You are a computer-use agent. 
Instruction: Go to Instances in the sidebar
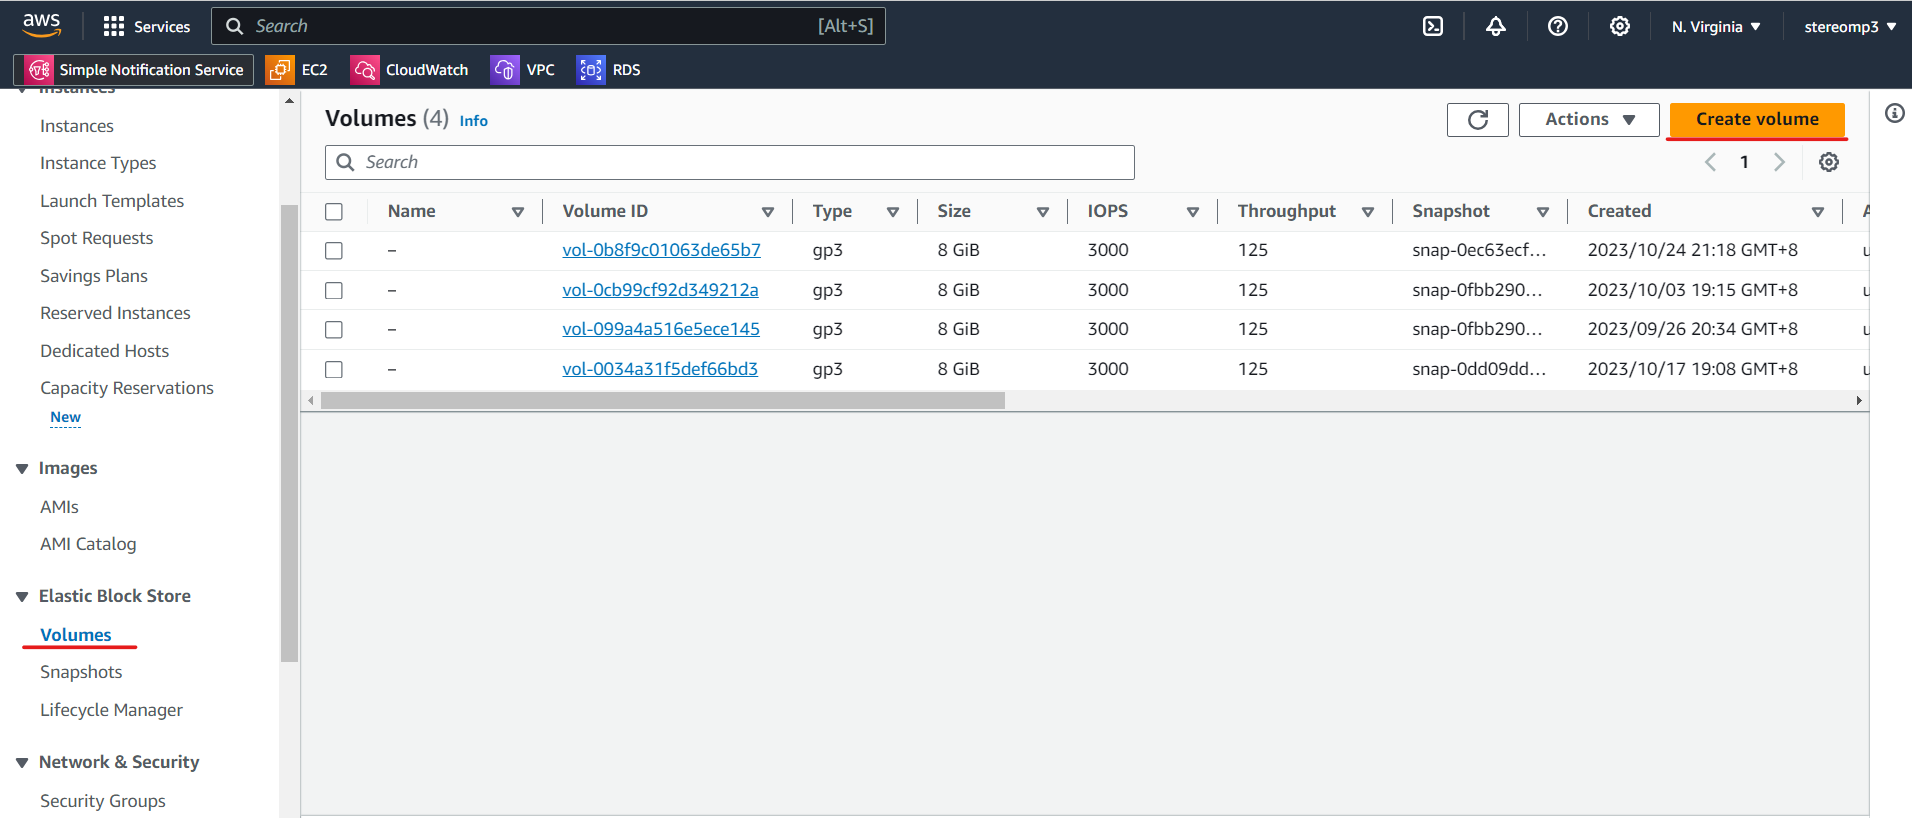coord(77,126)
